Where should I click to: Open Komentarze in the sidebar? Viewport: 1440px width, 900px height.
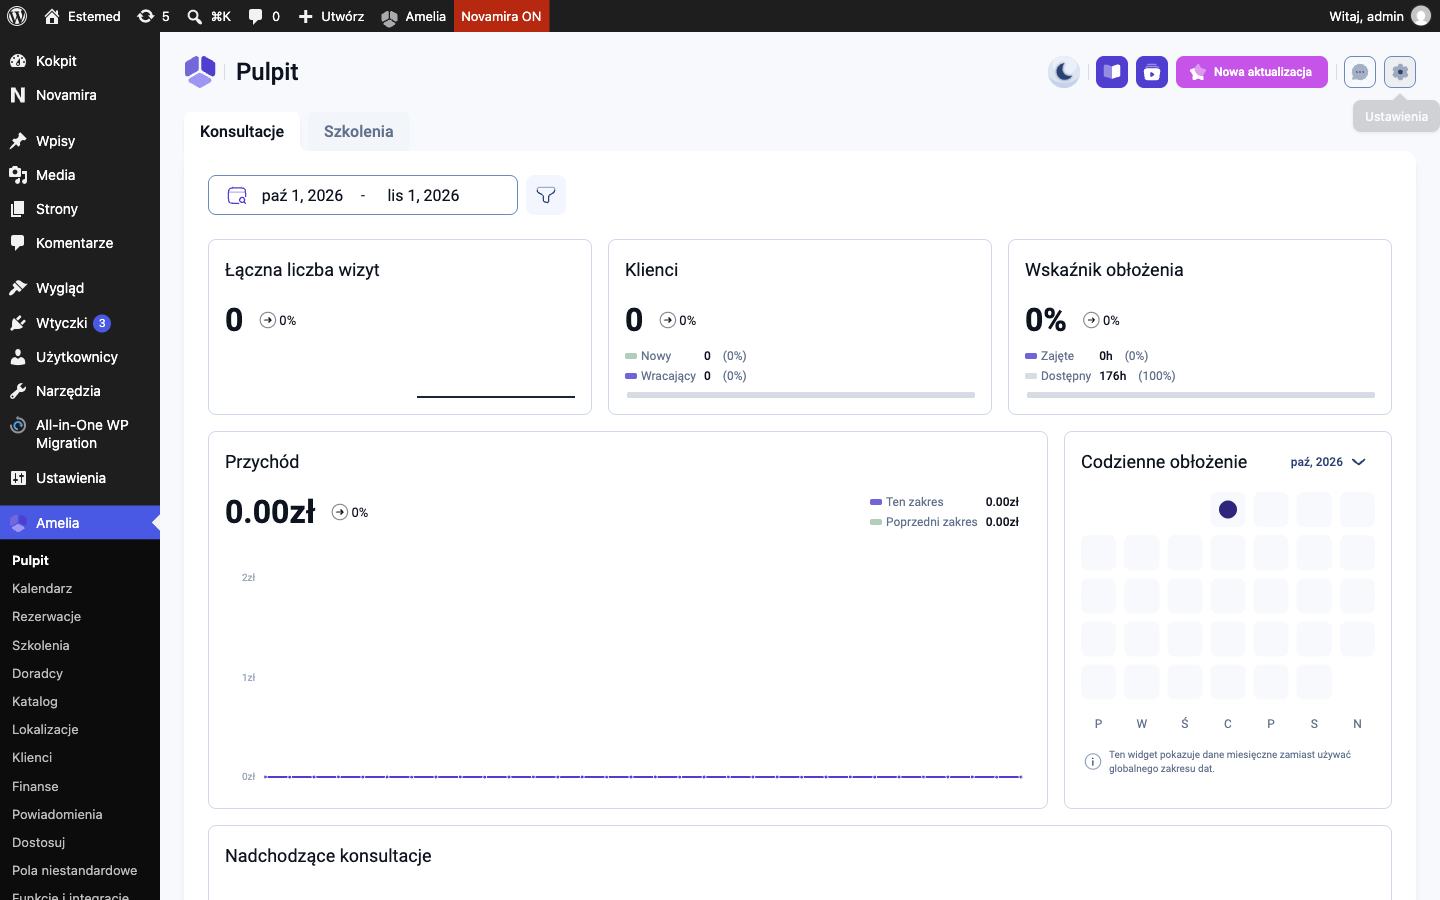click(80, 243)
